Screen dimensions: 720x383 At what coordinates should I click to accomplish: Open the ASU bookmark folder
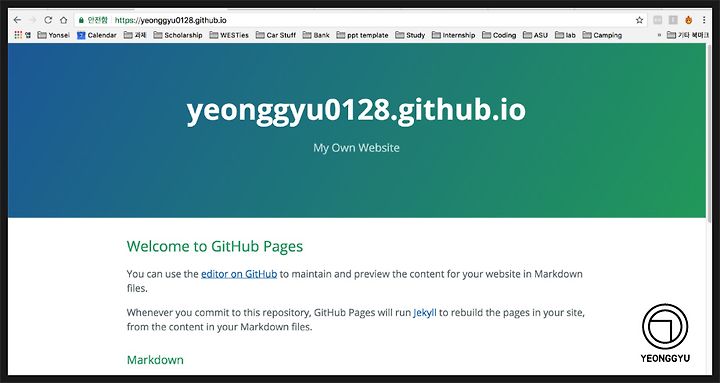coord(535,35)
